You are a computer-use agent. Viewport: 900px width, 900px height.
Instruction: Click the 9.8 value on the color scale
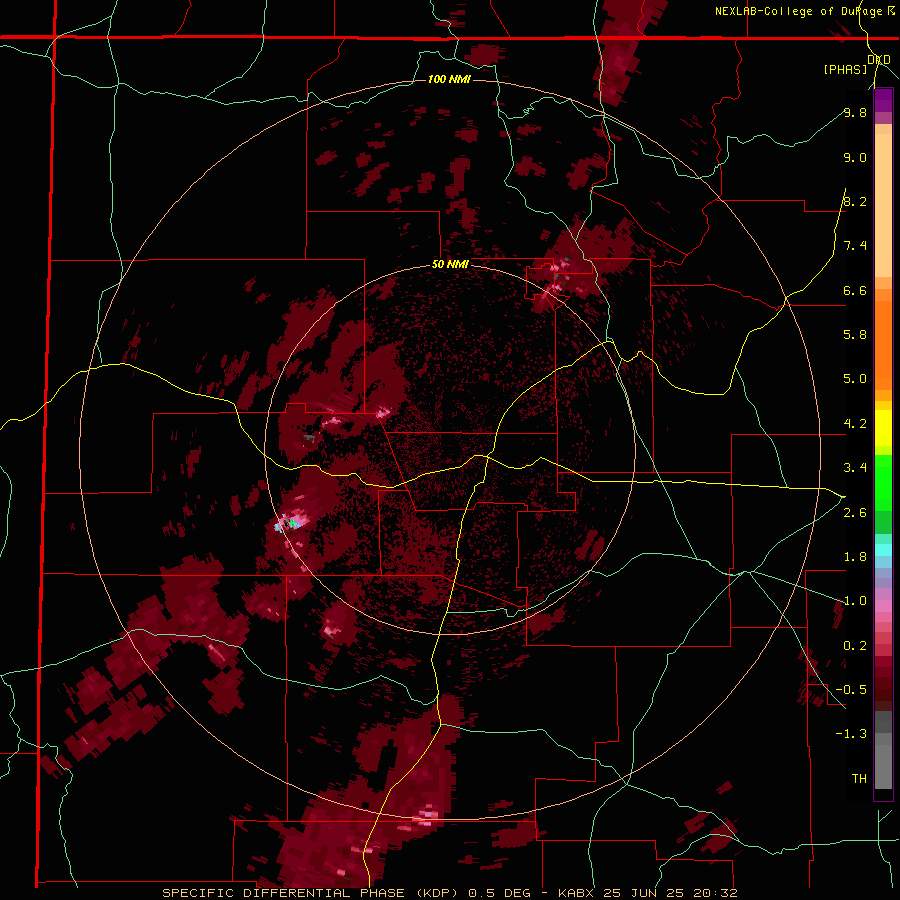tap(855, 112)
